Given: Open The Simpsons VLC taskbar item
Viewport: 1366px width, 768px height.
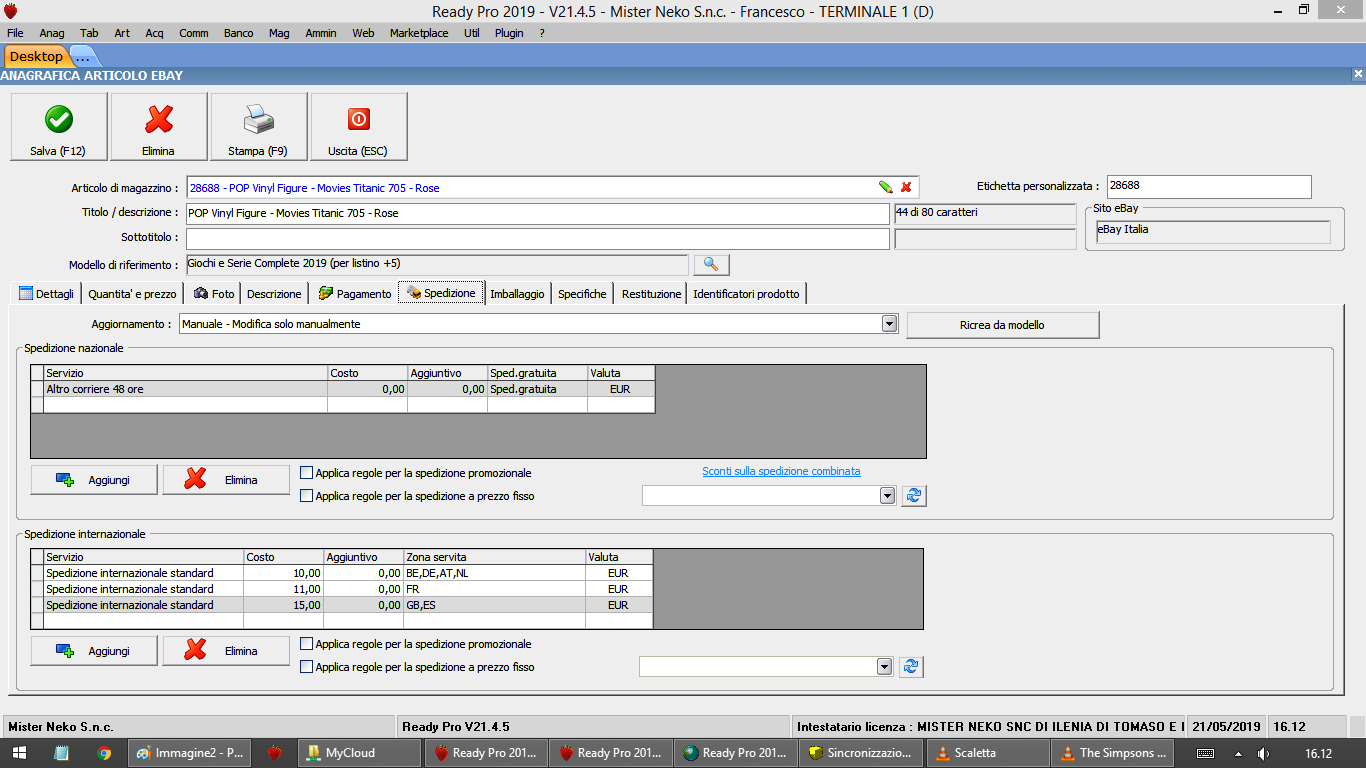Looking at the screenshot, I should pos(1112,753).
